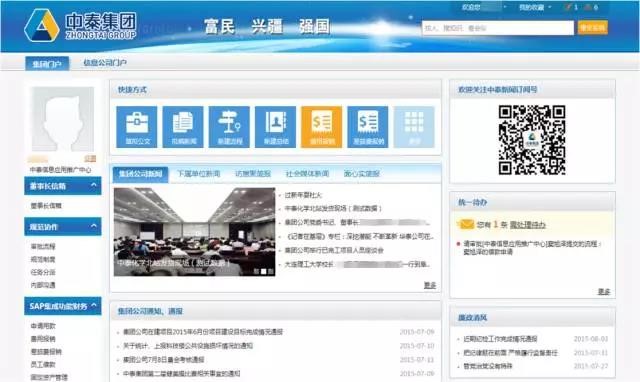The image size is (640, 382).
Task: Click the orange search button
Action: (x=593, y=28)
